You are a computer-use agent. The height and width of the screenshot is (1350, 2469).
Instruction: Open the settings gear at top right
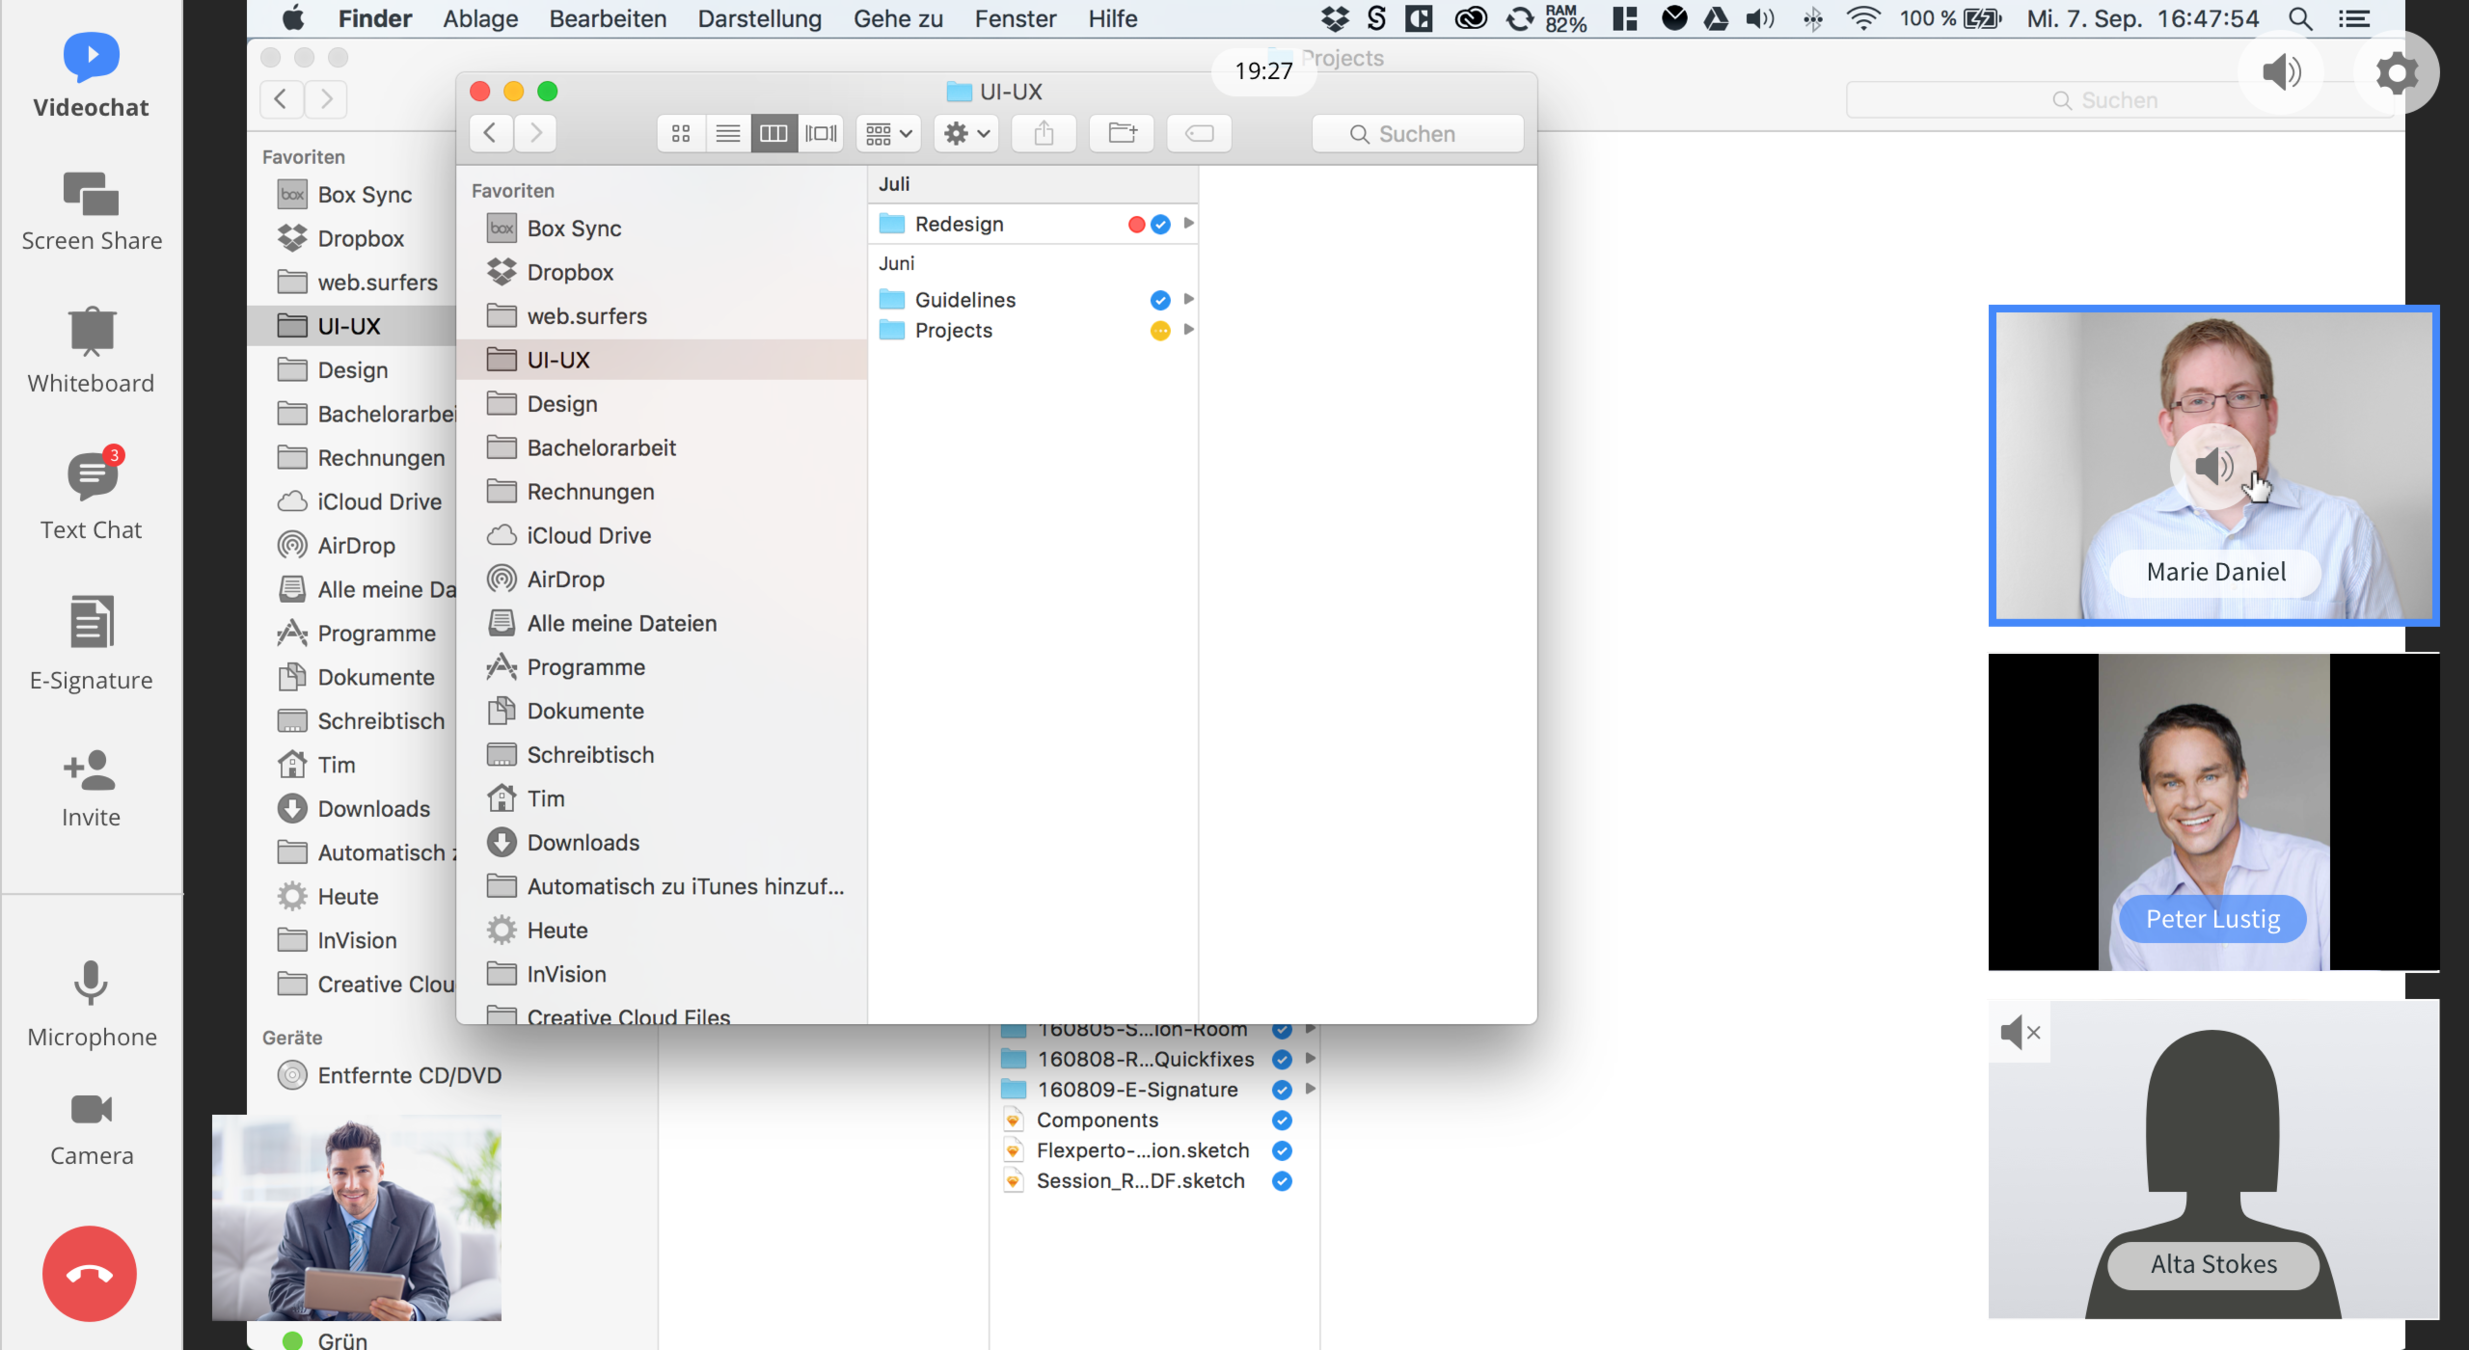tap(2396, 73)
